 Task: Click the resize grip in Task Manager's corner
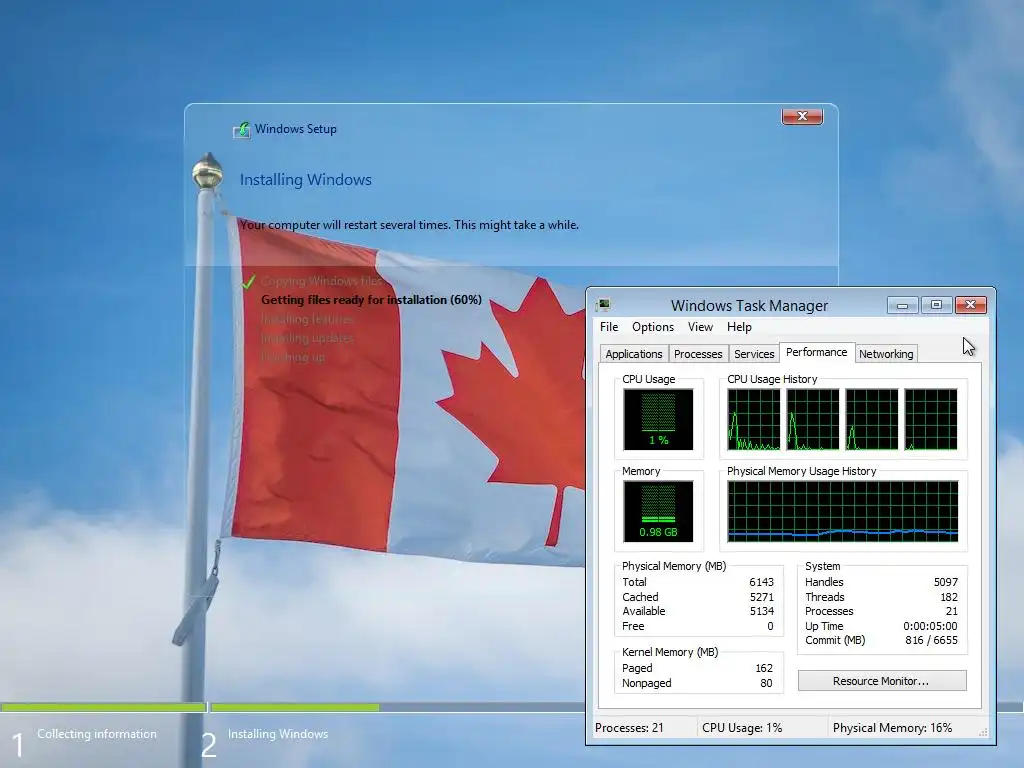(x=983, y=732)
